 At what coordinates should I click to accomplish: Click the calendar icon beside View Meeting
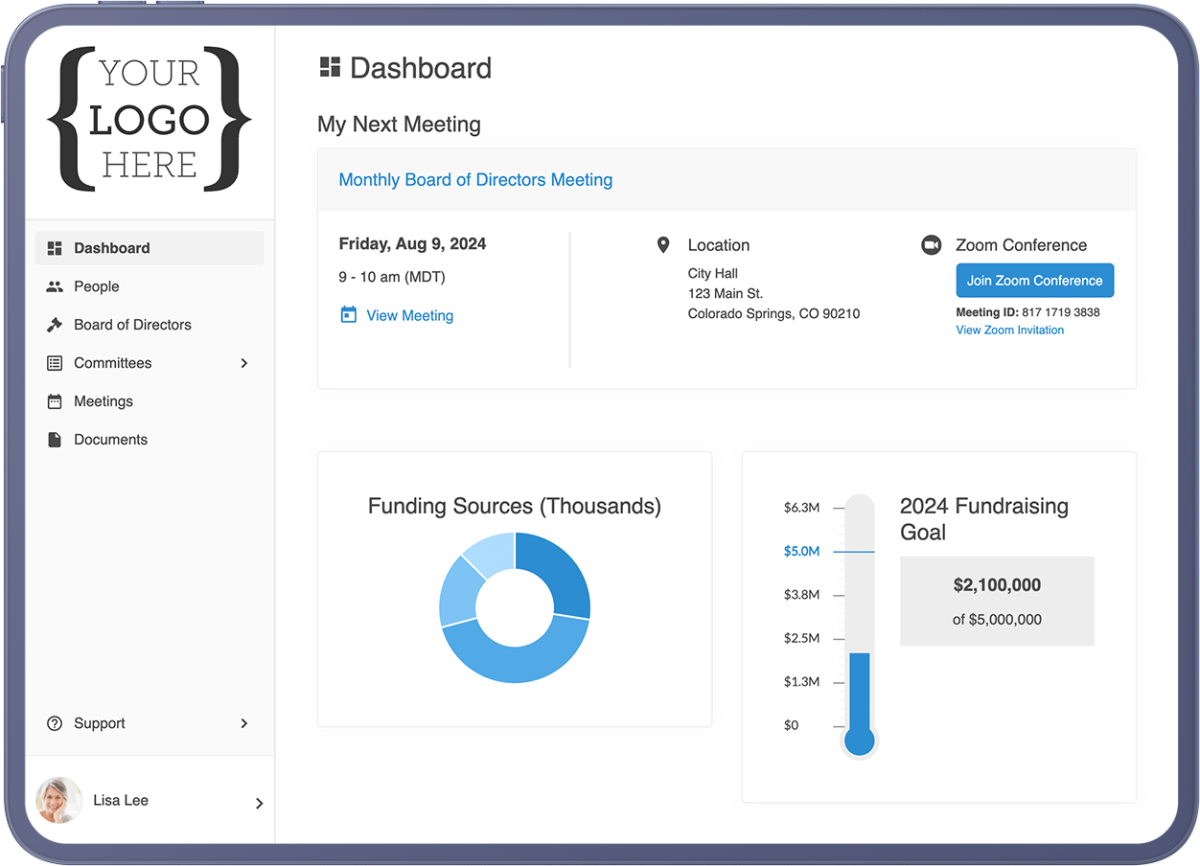click(347, 315)
